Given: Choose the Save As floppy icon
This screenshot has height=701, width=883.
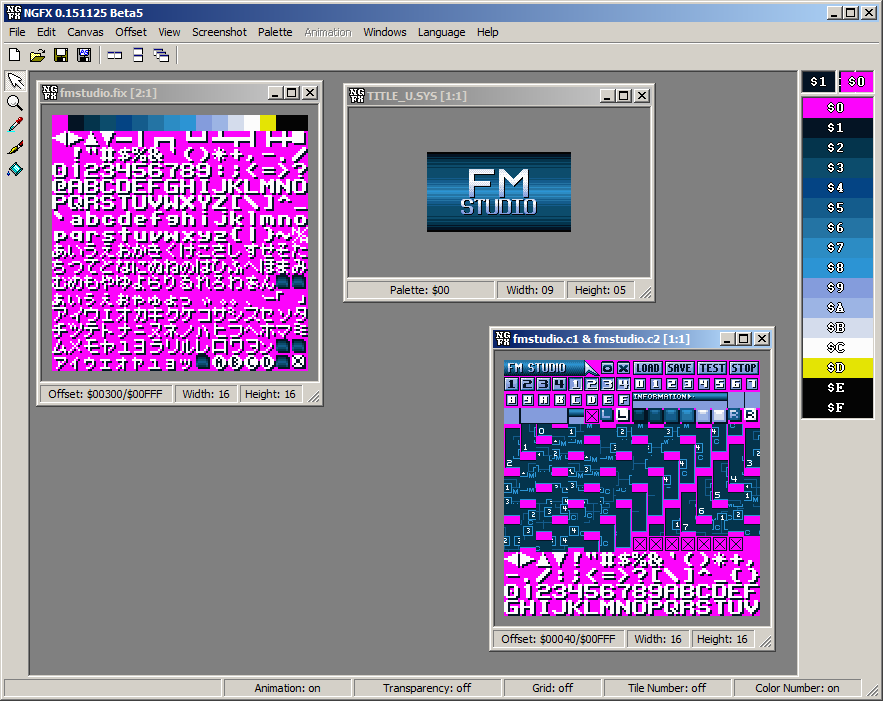Looking at the screenshot, I should coord(84,55).
